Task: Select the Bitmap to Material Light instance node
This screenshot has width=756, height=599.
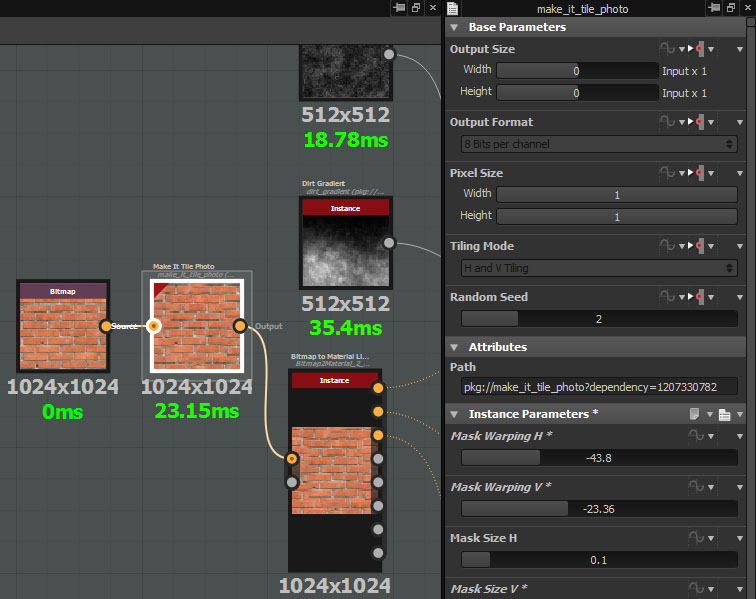Action: [x=335, y=470]
